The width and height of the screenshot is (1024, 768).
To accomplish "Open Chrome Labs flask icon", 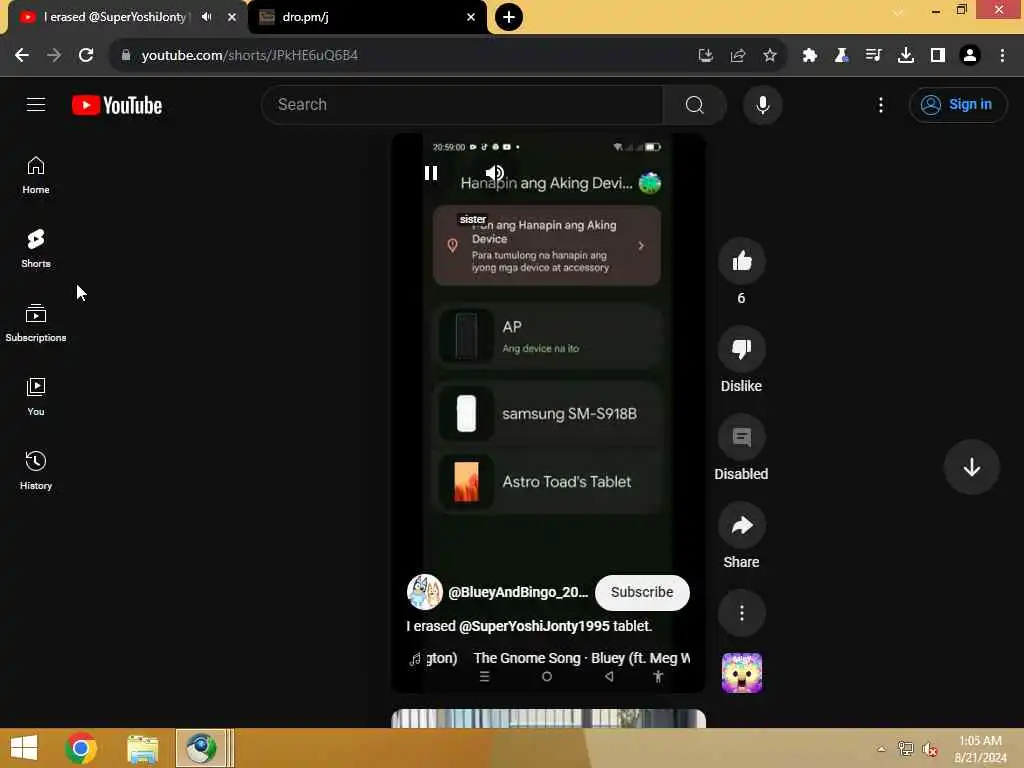I will pos(842,55).
